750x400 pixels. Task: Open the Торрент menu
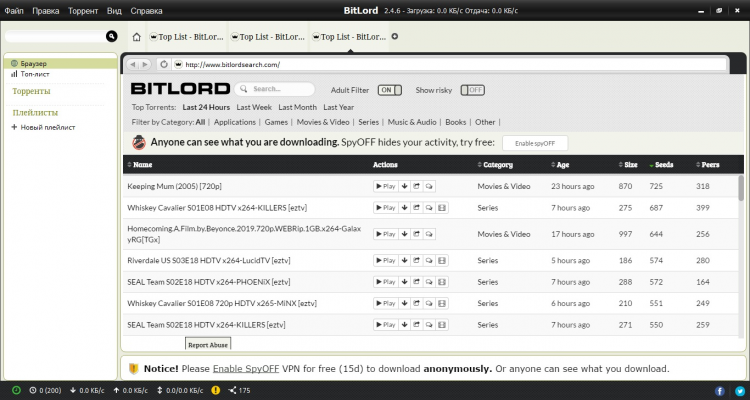(x=83, y=11)
